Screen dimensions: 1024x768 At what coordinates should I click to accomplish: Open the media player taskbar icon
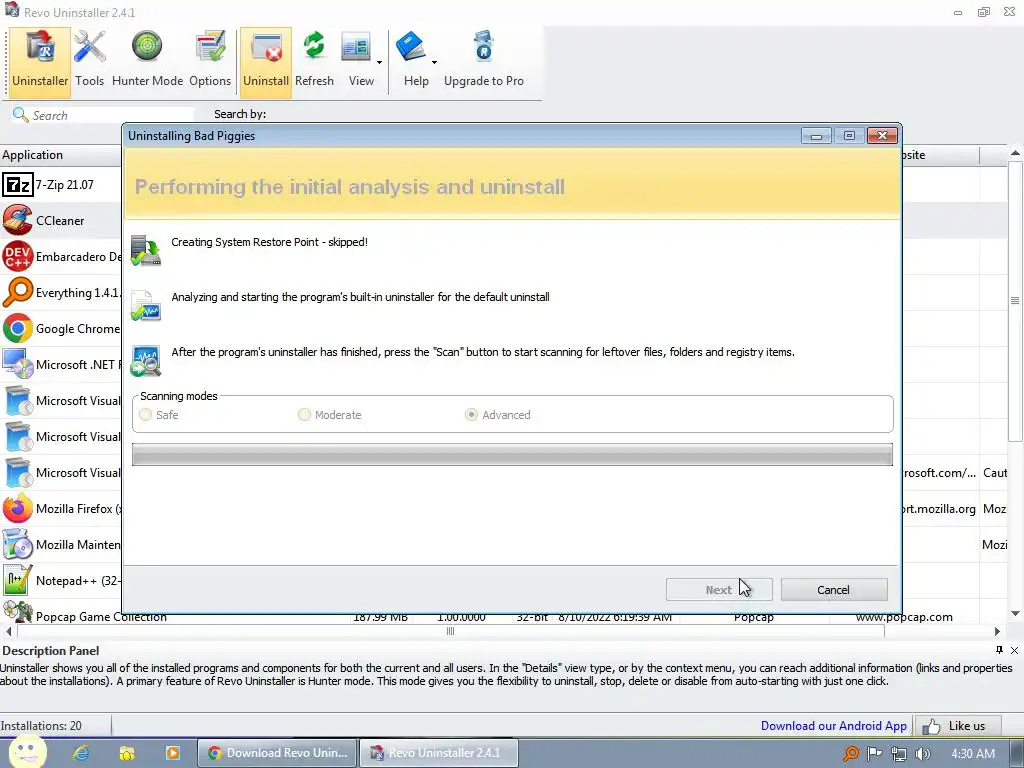point(173,753)
